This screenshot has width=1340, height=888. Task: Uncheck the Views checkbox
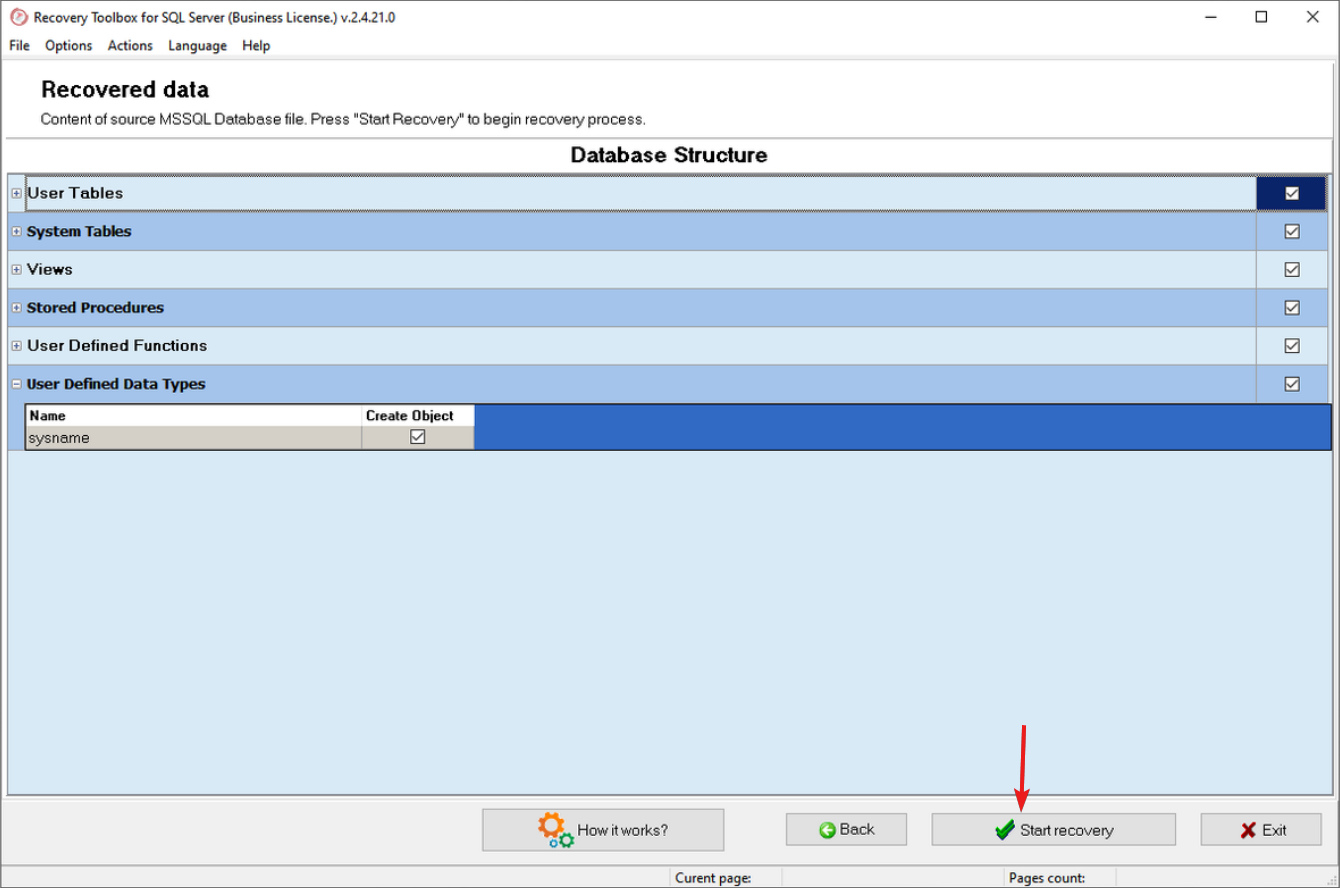[x=1292, y=269]
